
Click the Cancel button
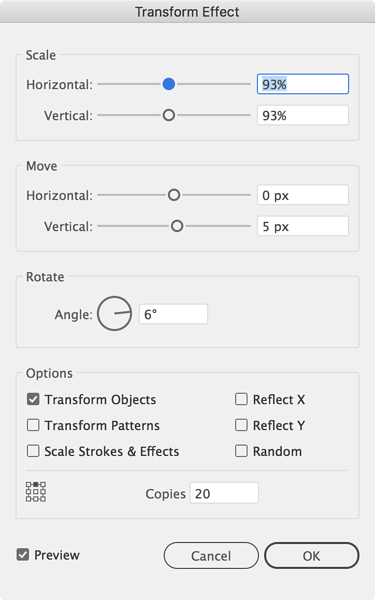click(211, 556)
